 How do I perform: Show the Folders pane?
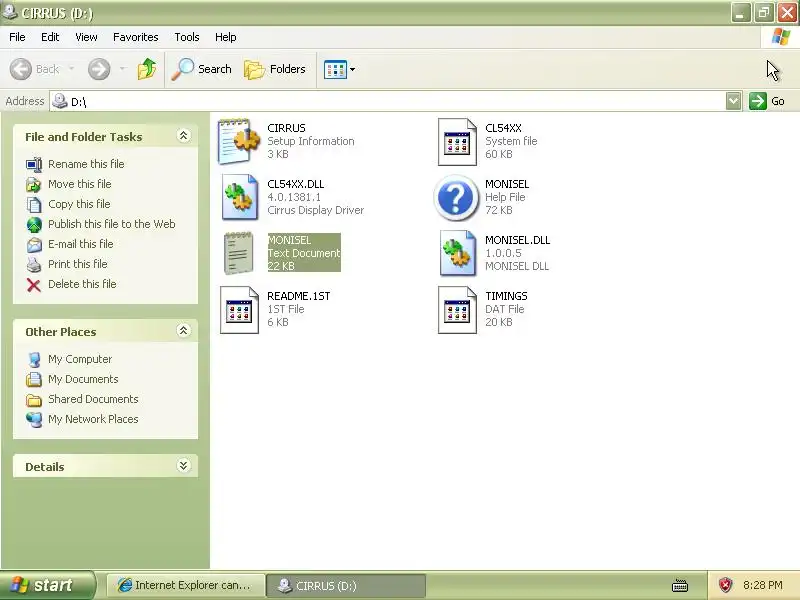coord(275,69)
